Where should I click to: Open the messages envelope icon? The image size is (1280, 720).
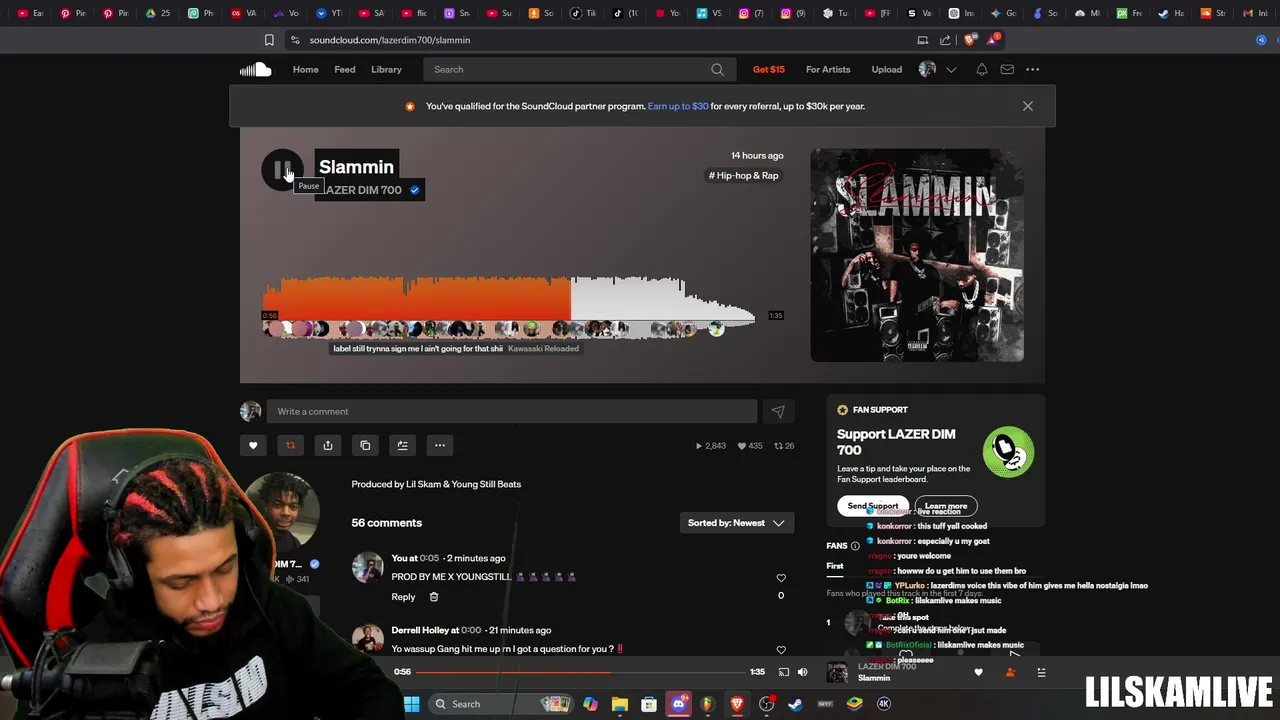click(x=1007, y=69)
